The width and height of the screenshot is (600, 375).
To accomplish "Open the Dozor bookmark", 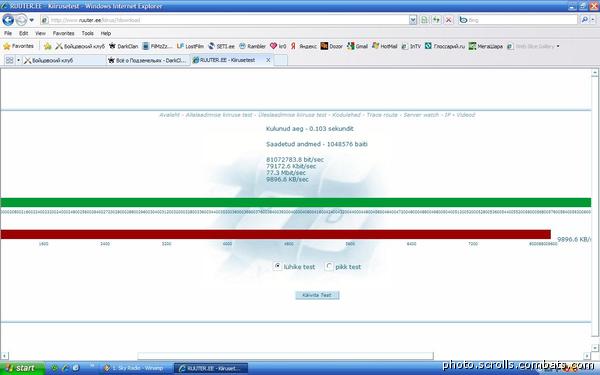I will coord(331,46).
